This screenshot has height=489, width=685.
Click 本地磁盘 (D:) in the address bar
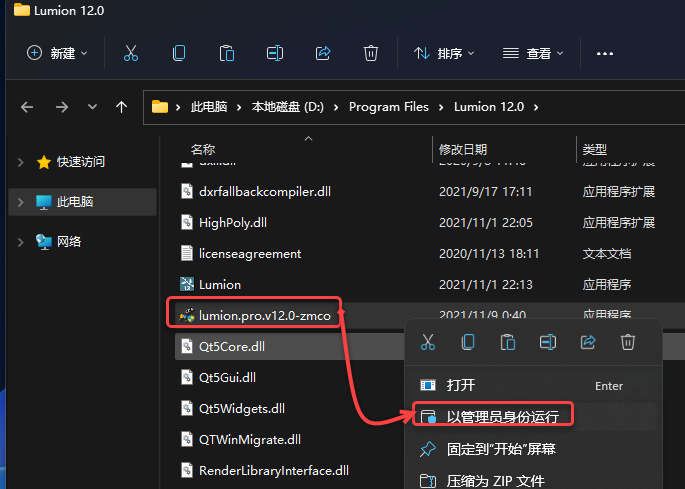point(288,107)
